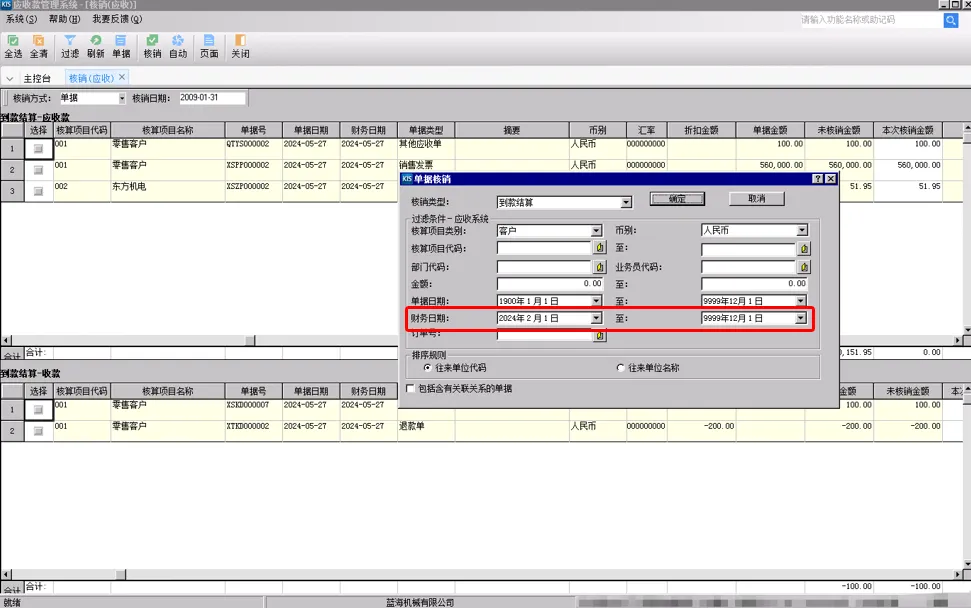971x608 pixels.
Task: Expand the chevron left of 主控台
Action: click(x=10, y=79)
